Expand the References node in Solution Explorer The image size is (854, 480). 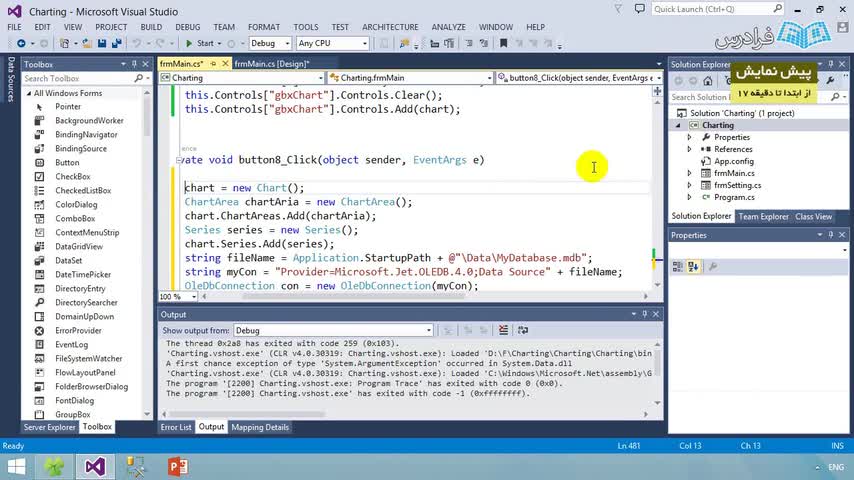tap(690, 149)
